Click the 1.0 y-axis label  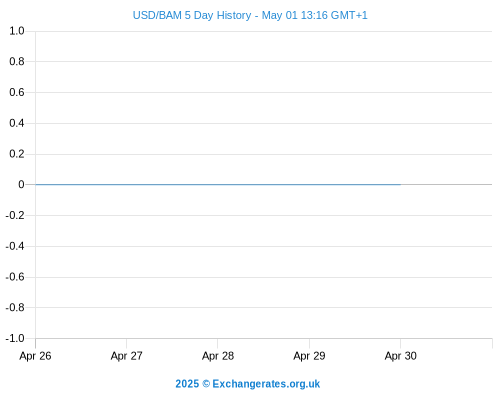point(17,31)
